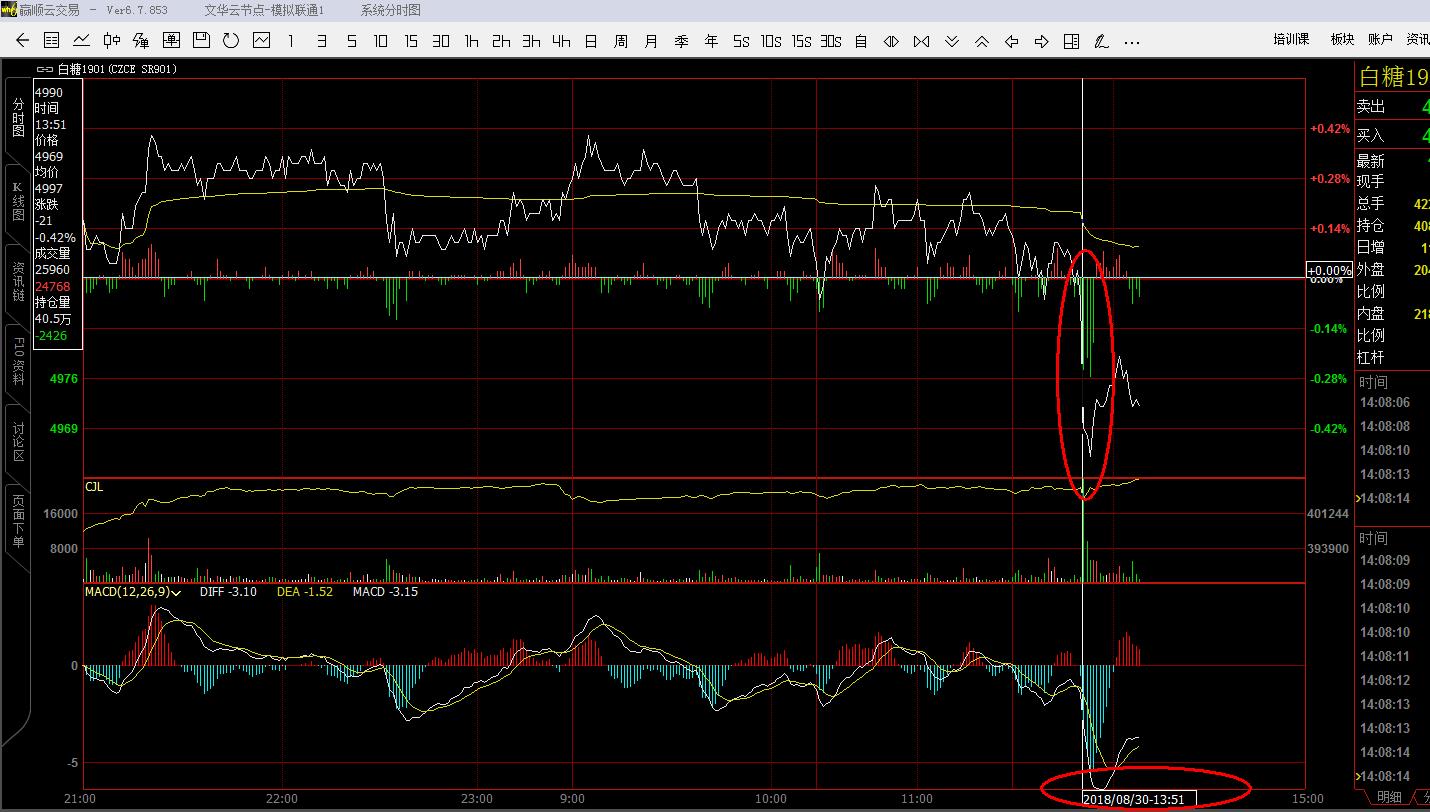Switch to the K线图 side tab
This screenshot has width=1430, height=812.
click(x=17, y=201)
